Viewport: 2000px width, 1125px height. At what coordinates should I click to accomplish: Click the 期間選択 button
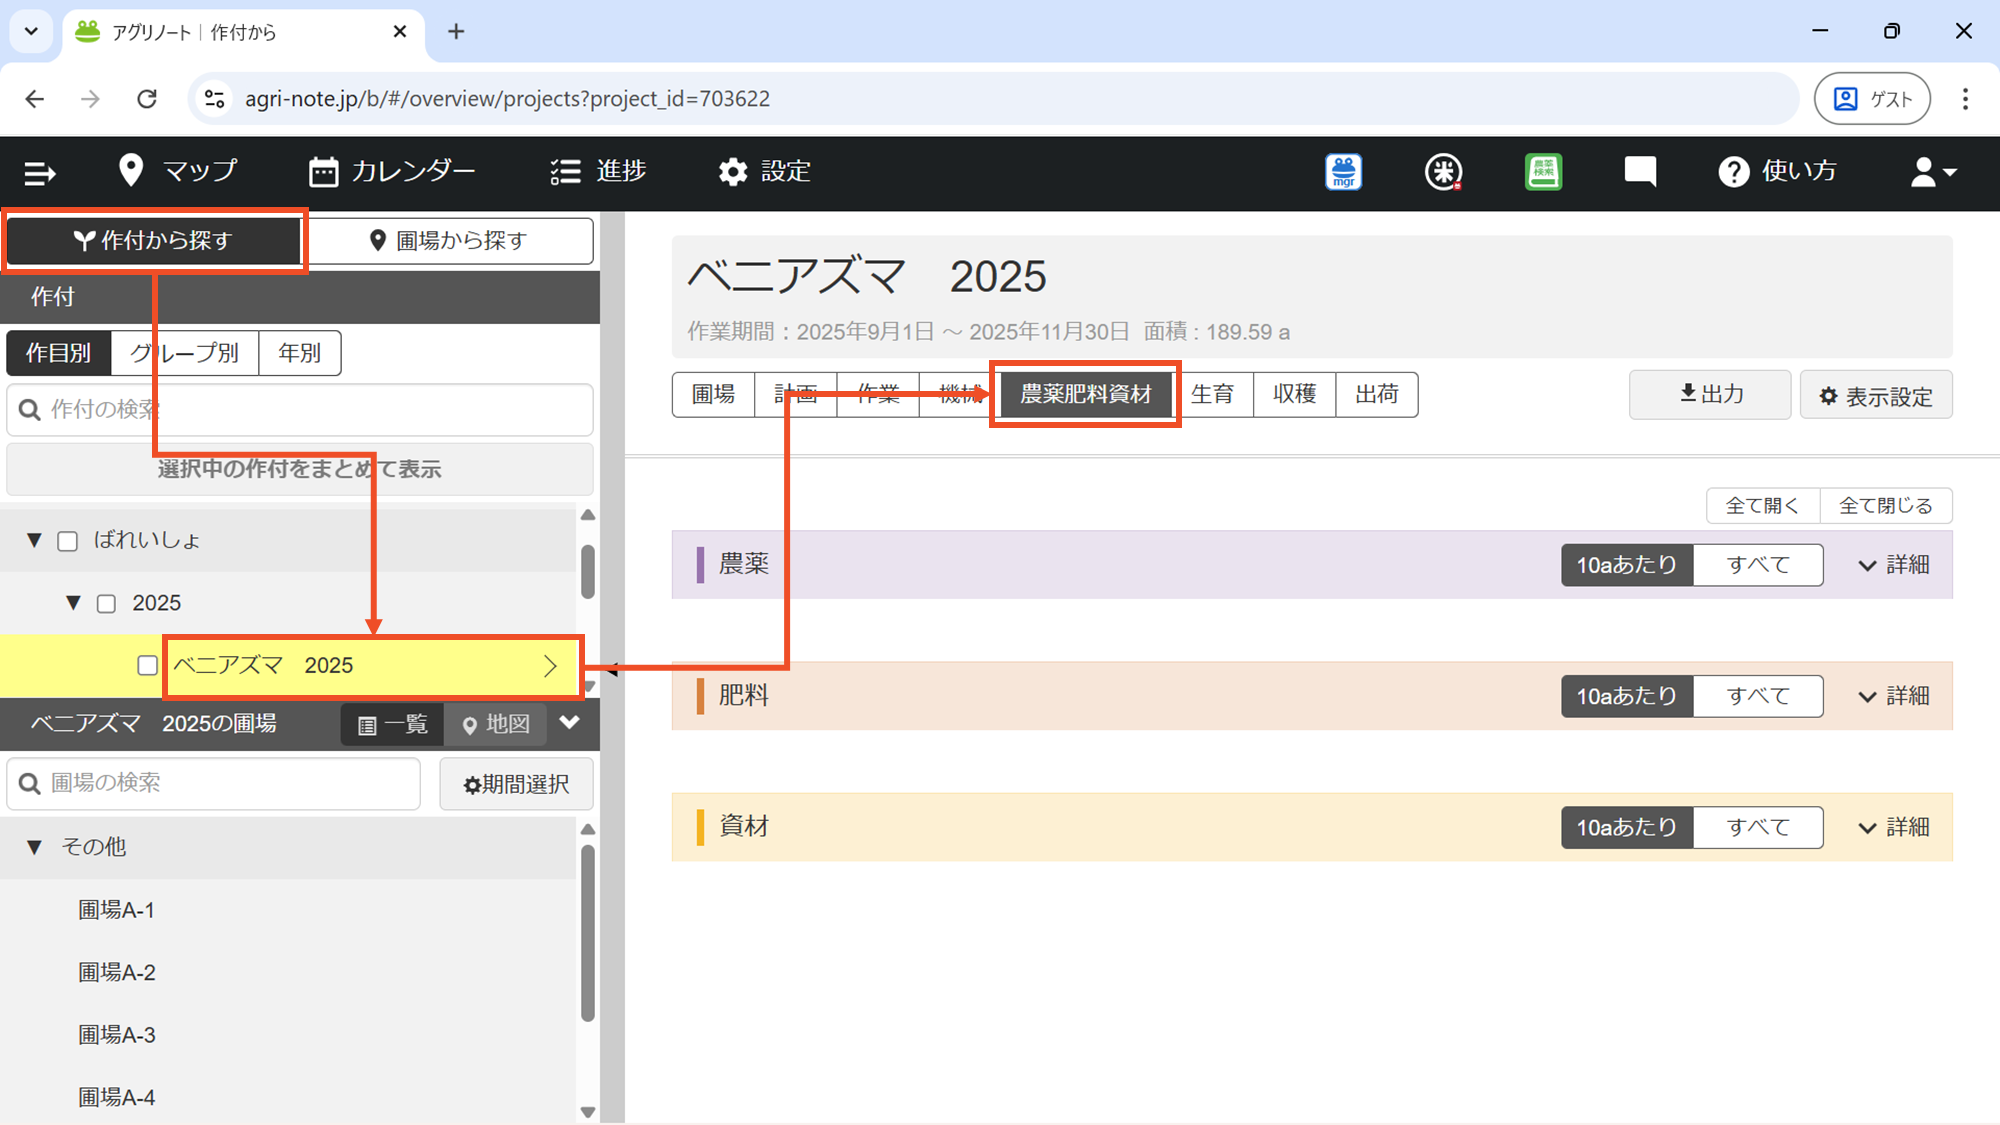516,784
